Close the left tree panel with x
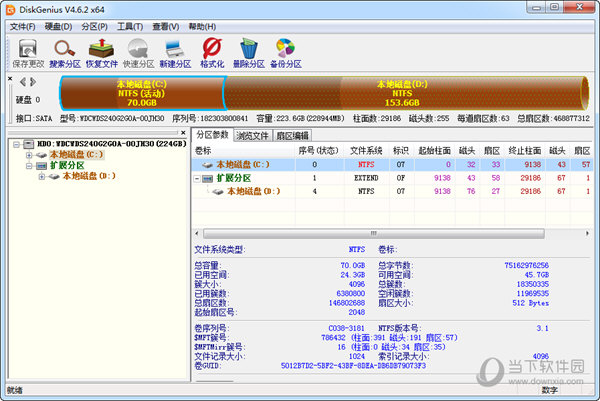Screen dimensions: 600x401 pos(183,132)
